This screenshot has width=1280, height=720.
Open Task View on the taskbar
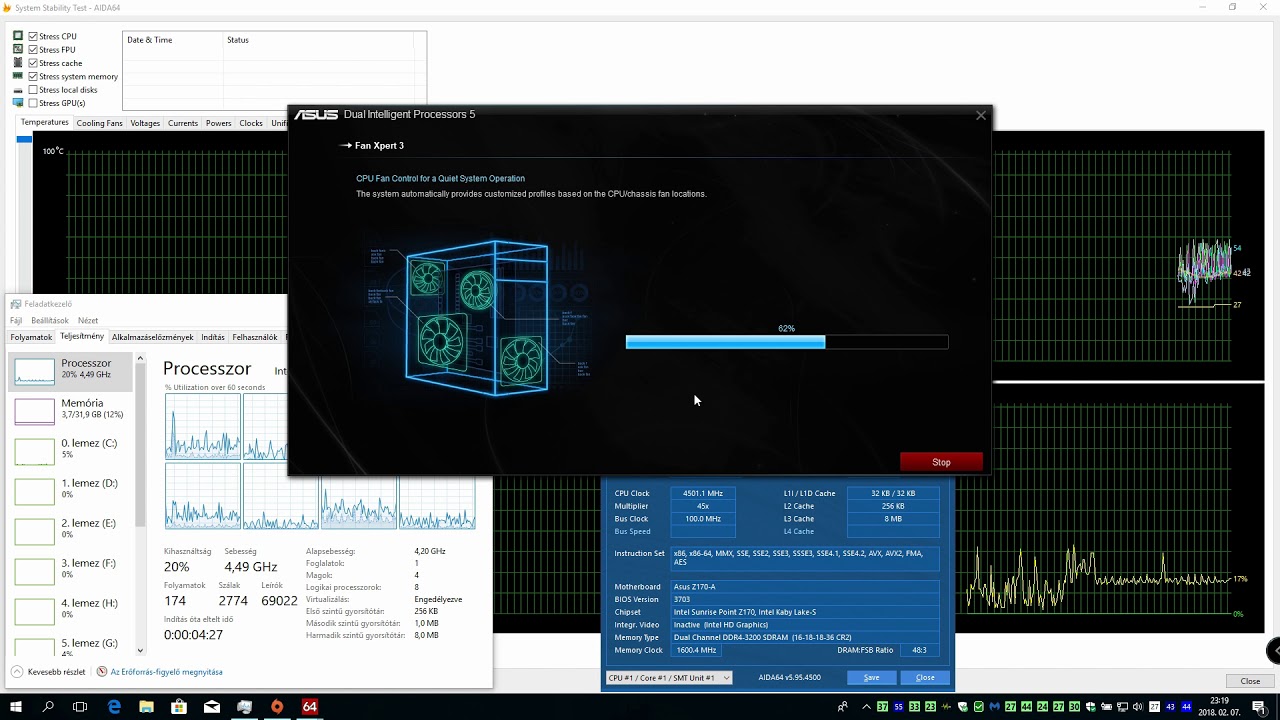click(80, 707)
